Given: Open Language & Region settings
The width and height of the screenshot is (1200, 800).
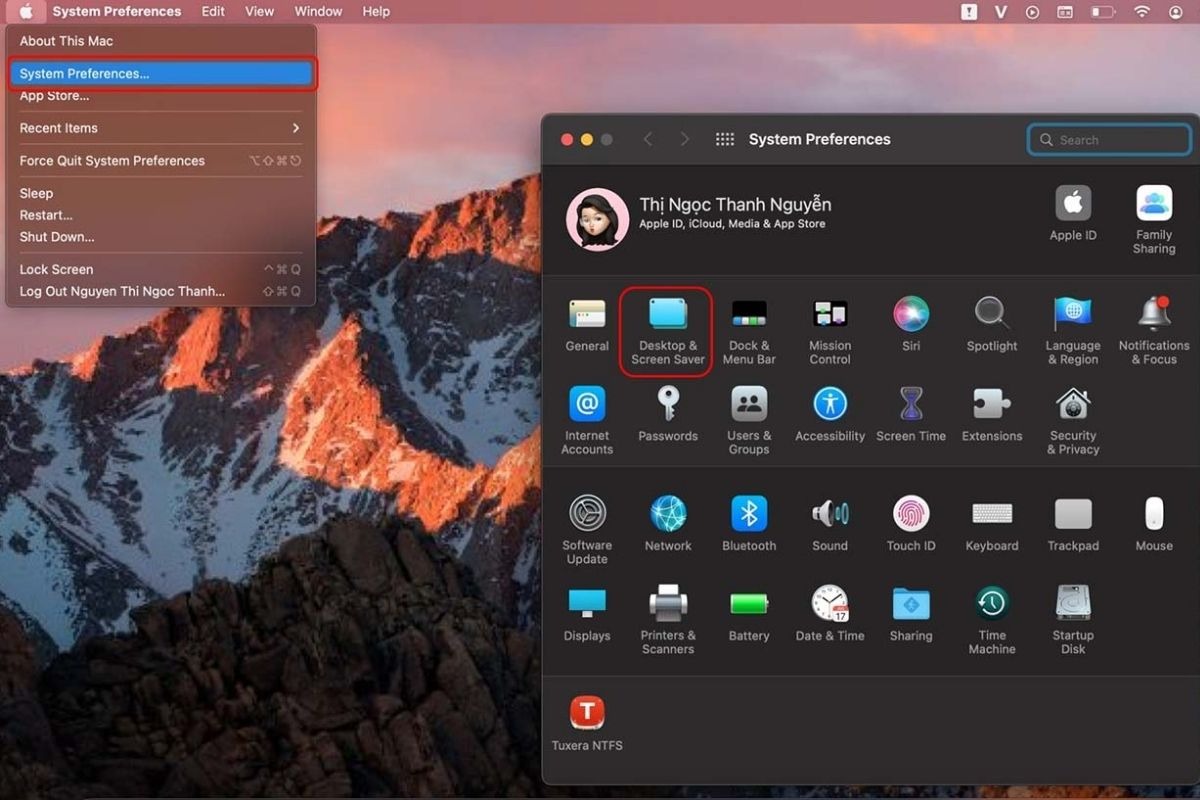Looking at the screenshot, I should tap(1073, 332).
